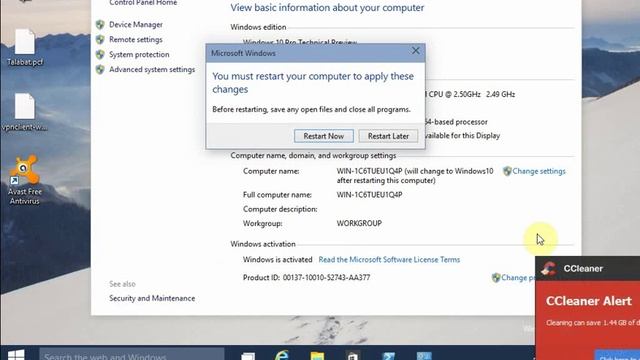Open Device Manager from the sidebar
The image size is (640, 360).
[136, 24]
